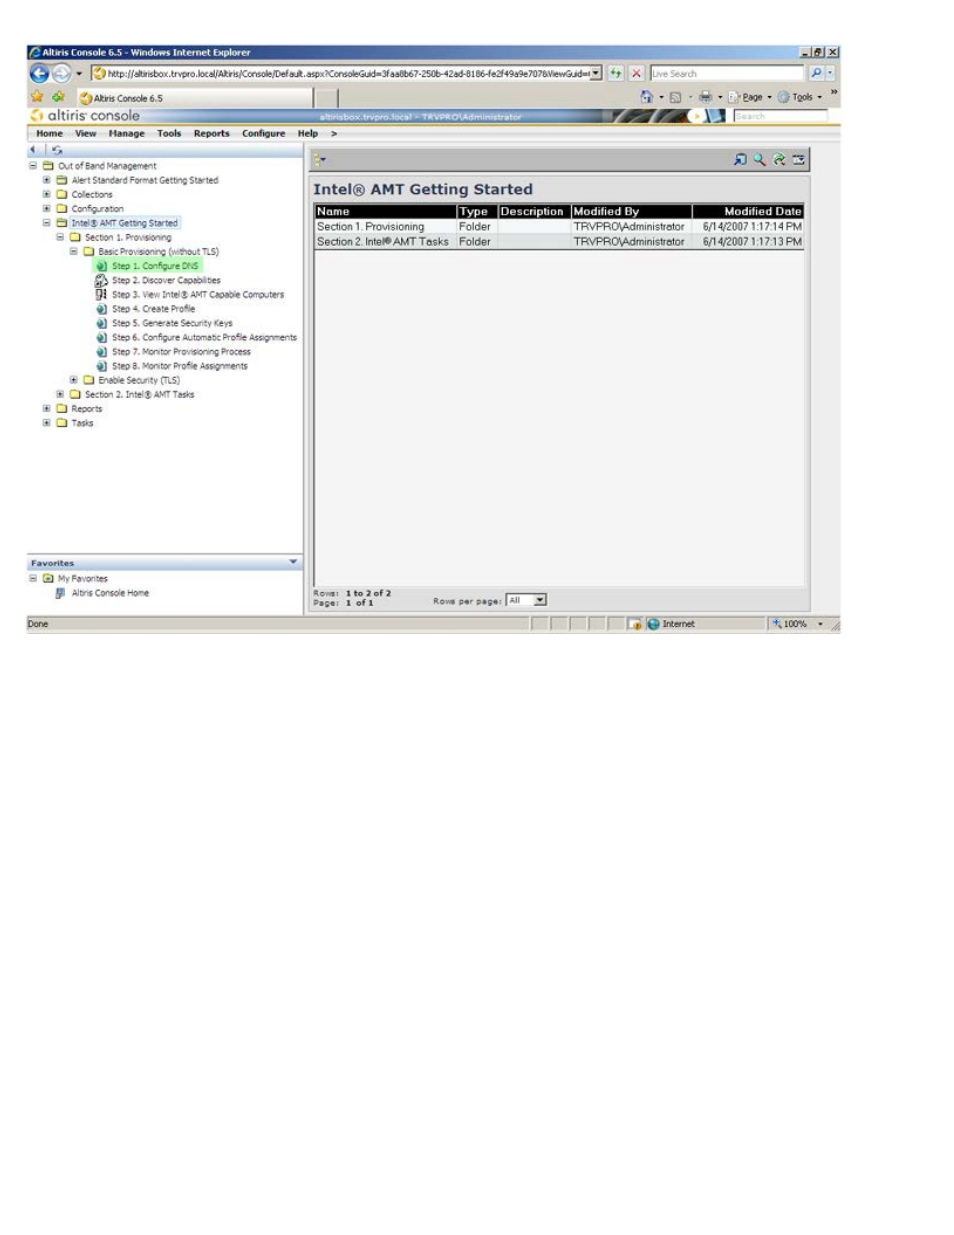954x1235 pixels.
Task: Open the Tools menu in the Altiris menu bar
Action: coord(169,133)
